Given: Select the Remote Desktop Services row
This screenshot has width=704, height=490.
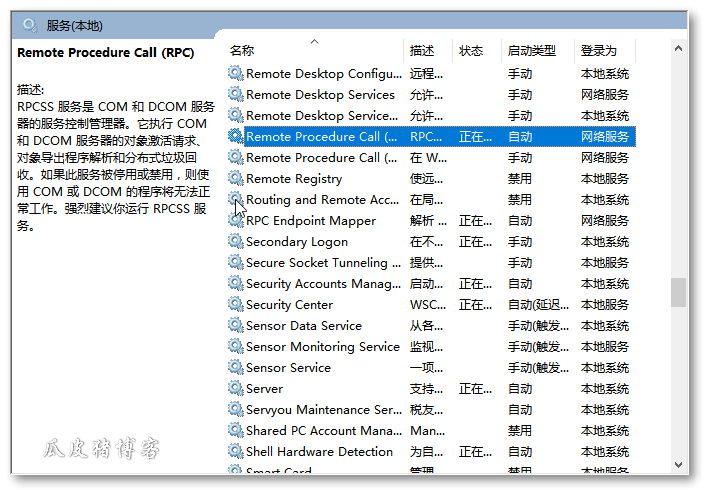Looking at the screenshot, I should pos(320,94).
